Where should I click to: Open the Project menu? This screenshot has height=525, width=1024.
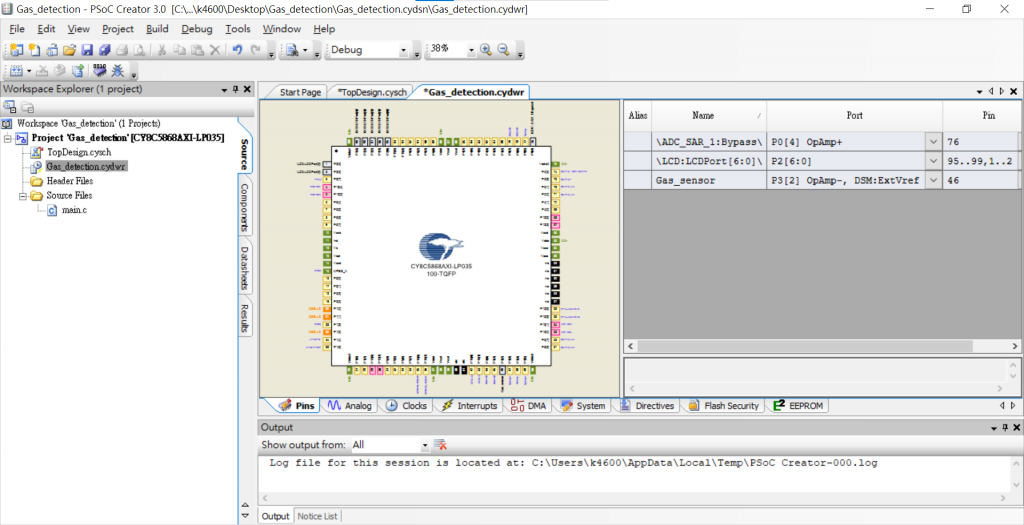point(118,29)
